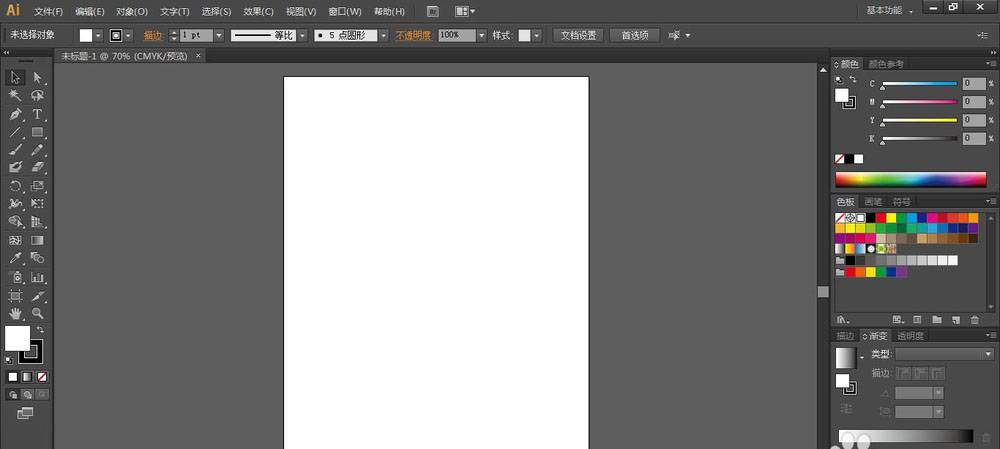Select the Pen tool in the toolbox

[15, 114]
